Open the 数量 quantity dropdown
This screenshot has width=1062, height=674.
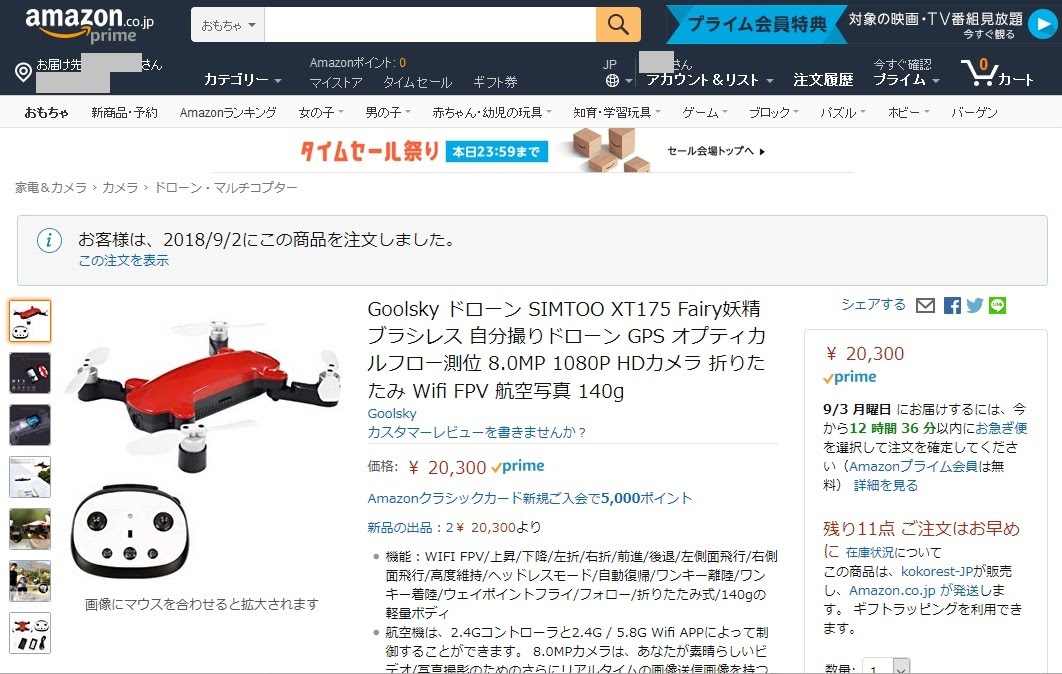tap(886, 667)
